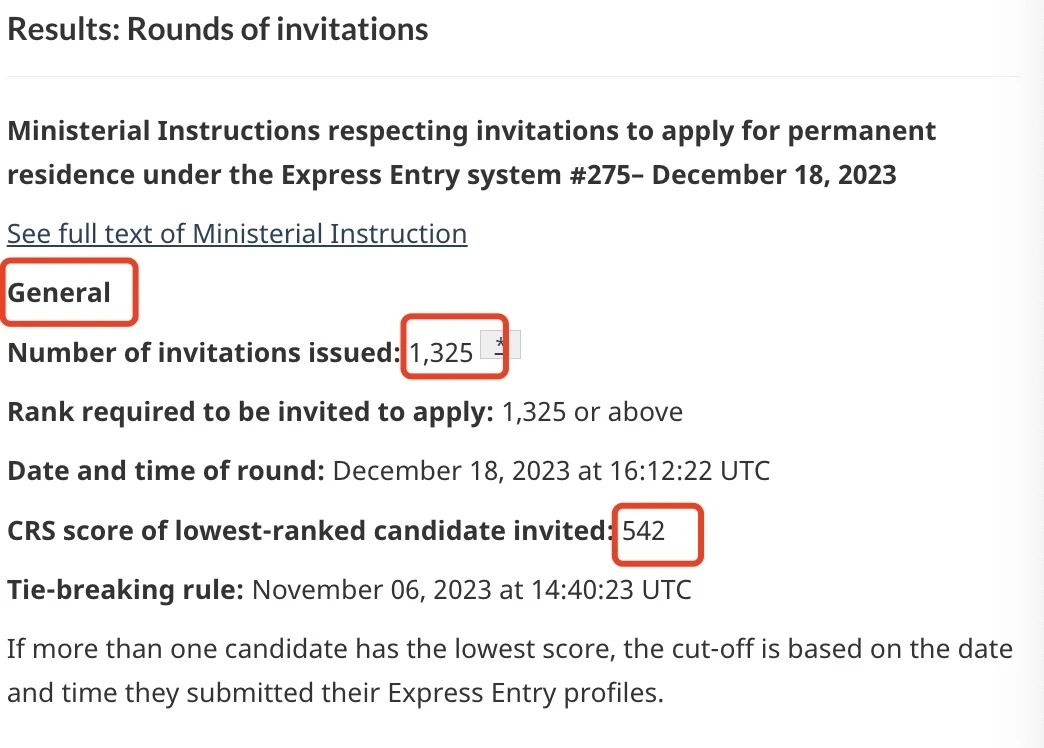Click the words Express Entry profiles in the paragraph
The height and width of the screenshot is (748, 1044).
coord(525,693)
